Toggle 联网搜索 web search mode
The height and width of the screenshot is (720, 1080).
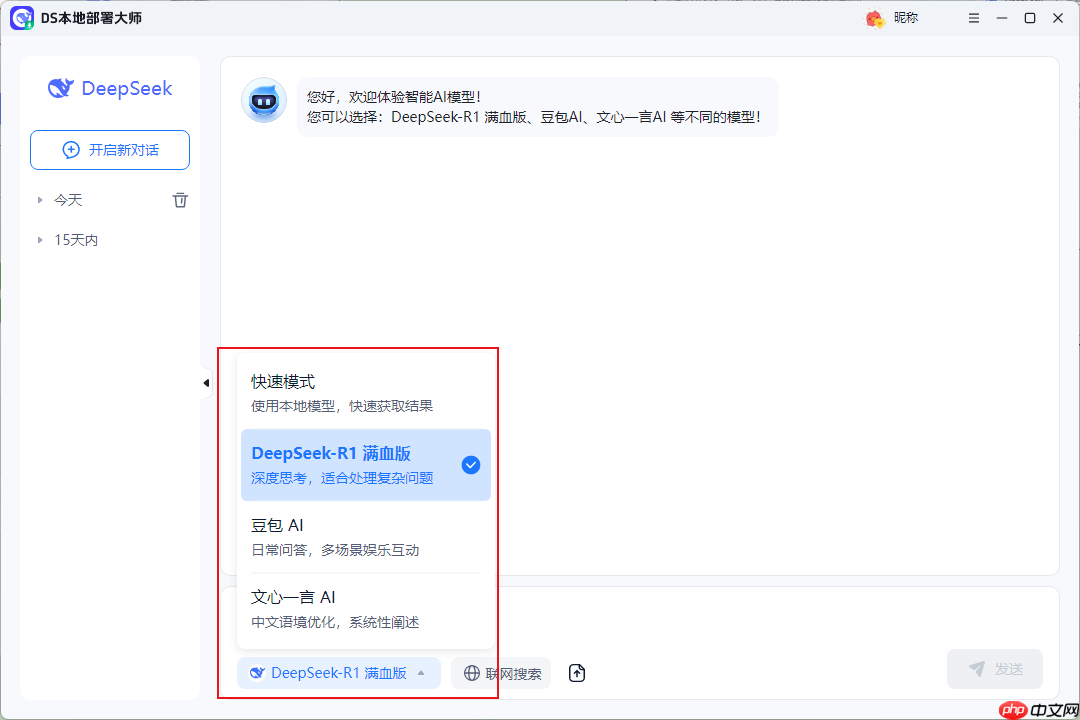pos(500,673)
